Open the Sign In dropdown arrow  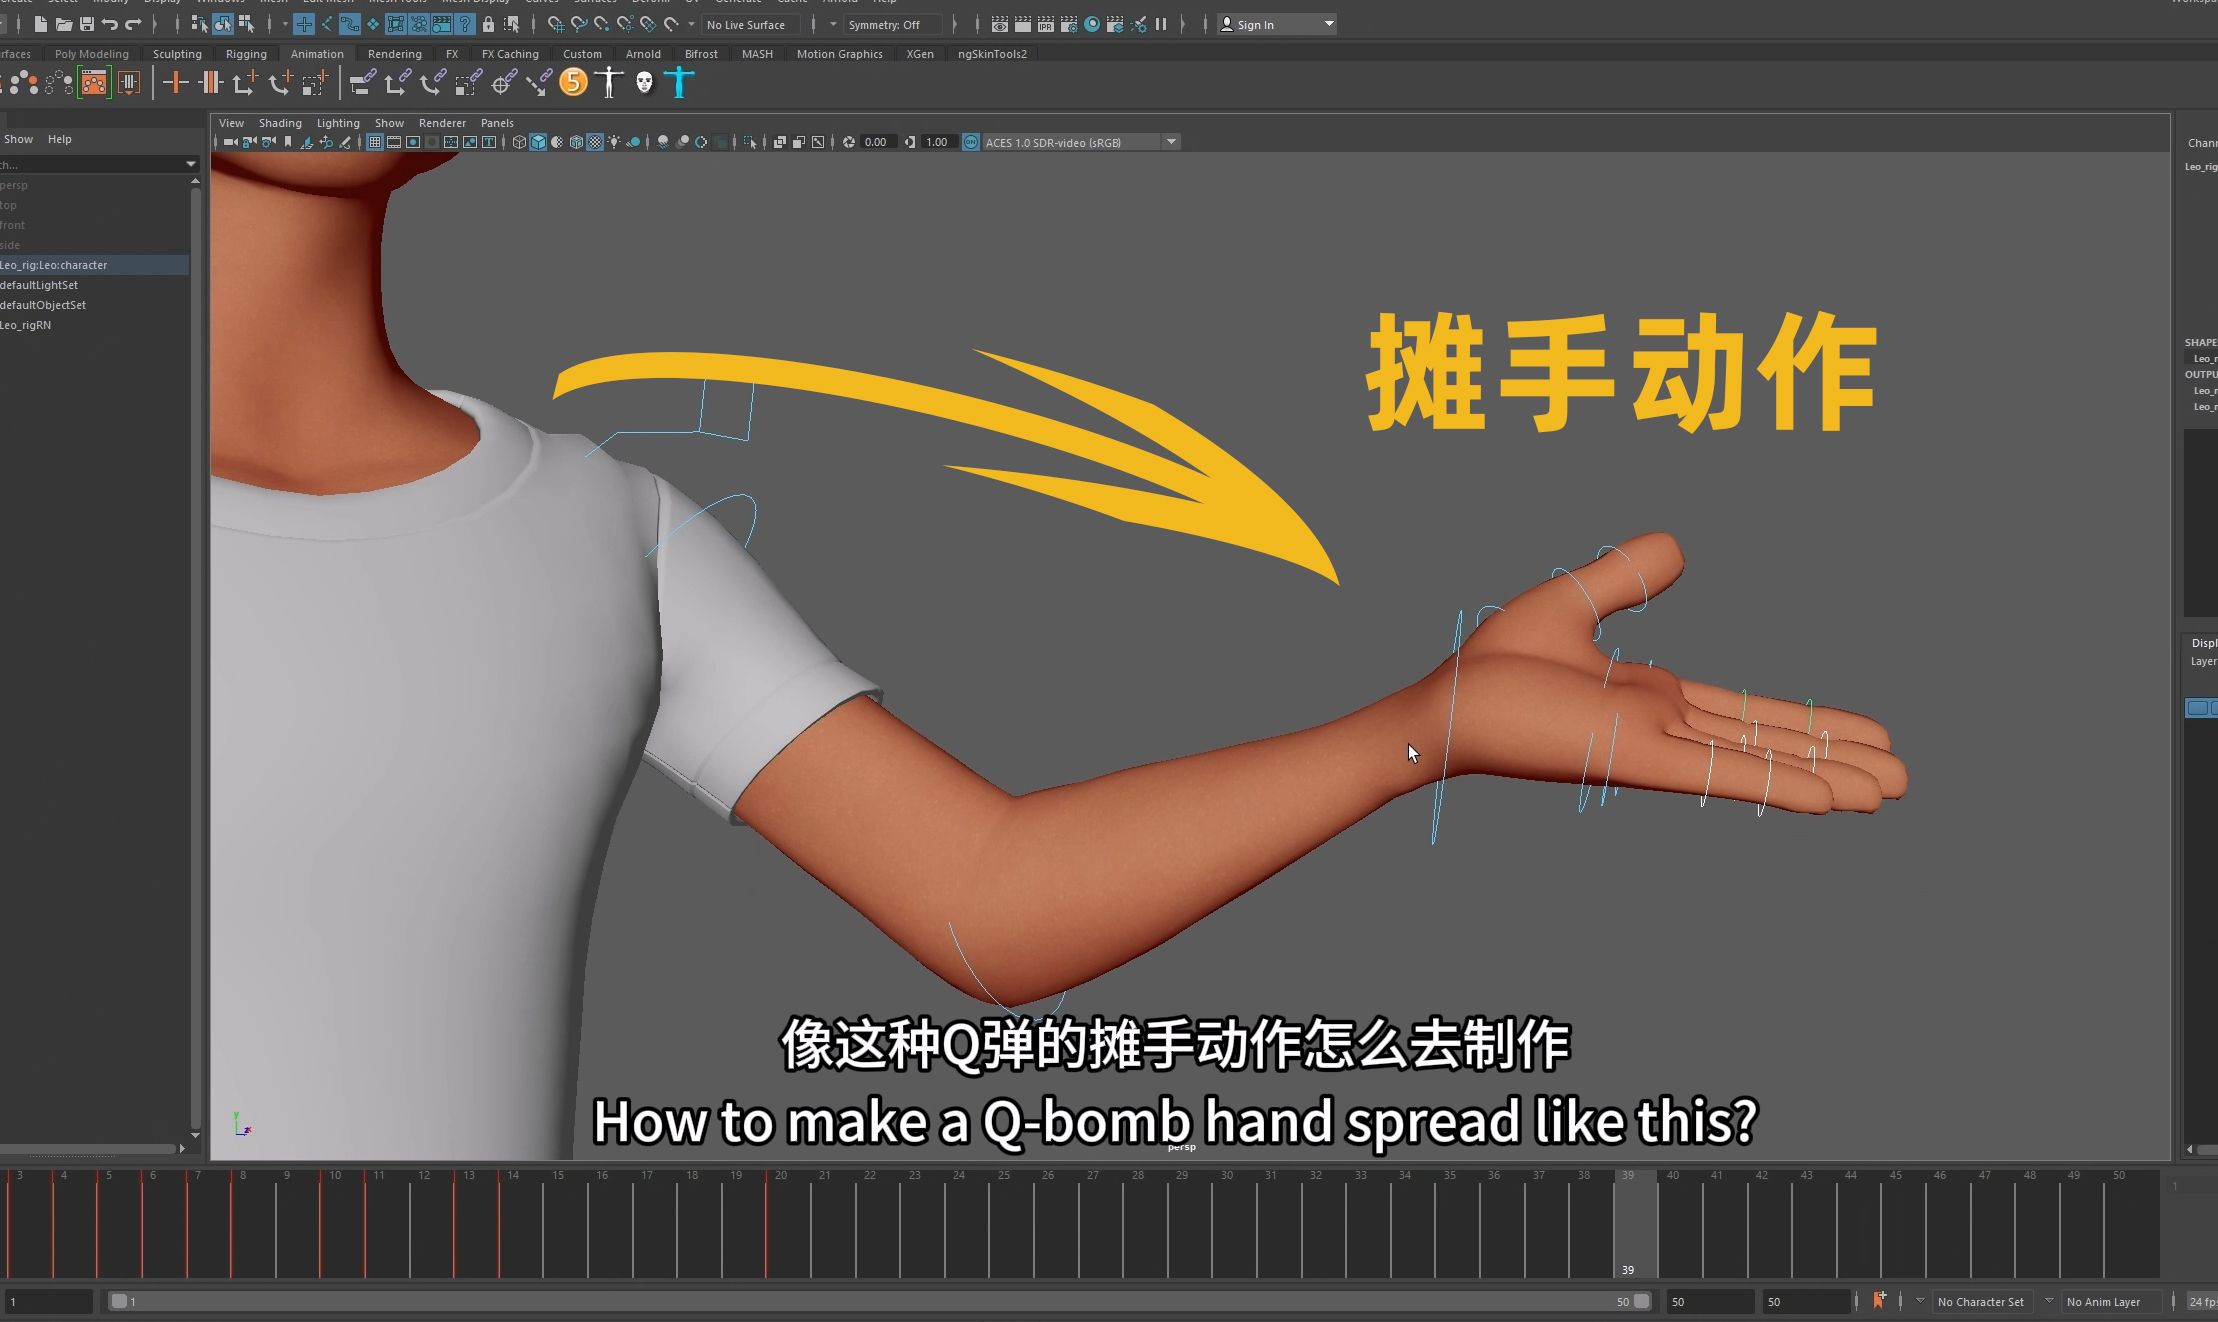pos(1329,24)
